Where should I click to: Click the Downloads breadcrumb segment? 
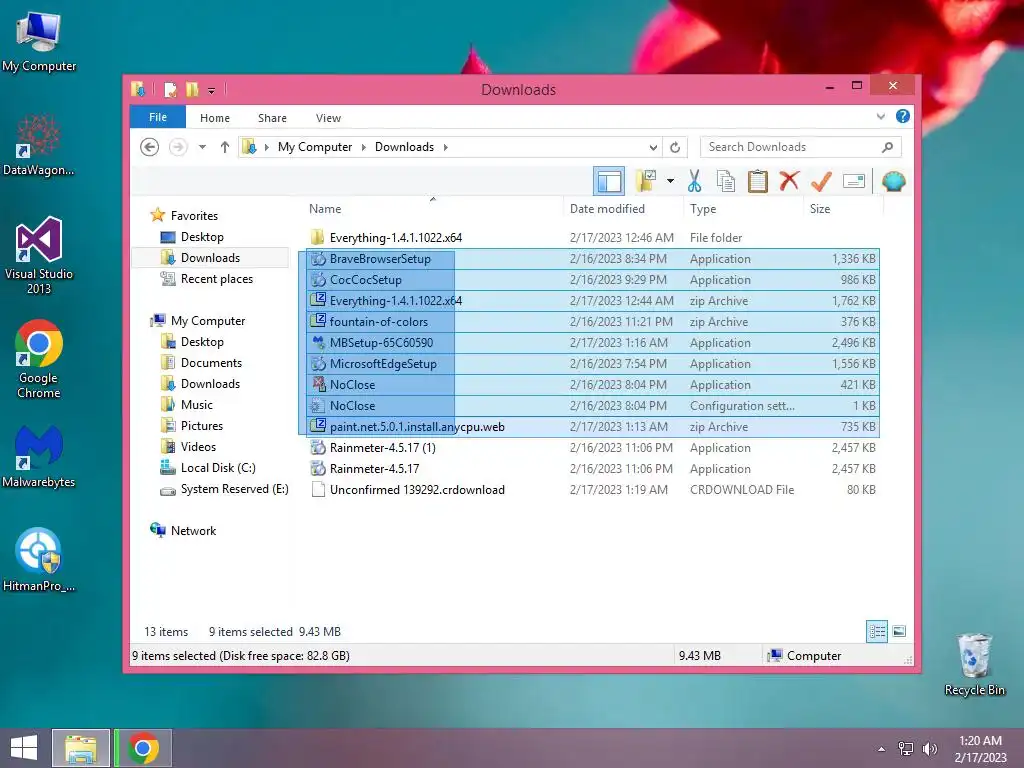[404, 147]
